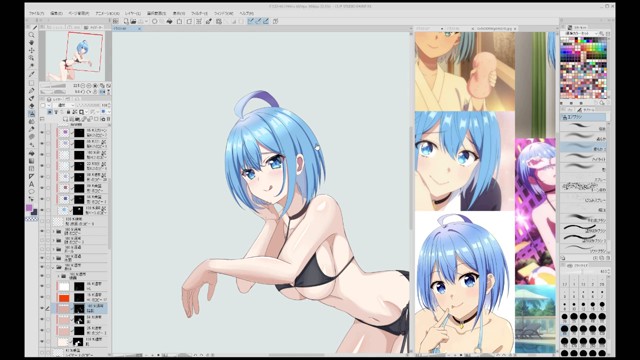The height and width of the screenshot is (360, 640).
Task: Select the Fill bucket tool in tool palette
Action: click(31, 153)
